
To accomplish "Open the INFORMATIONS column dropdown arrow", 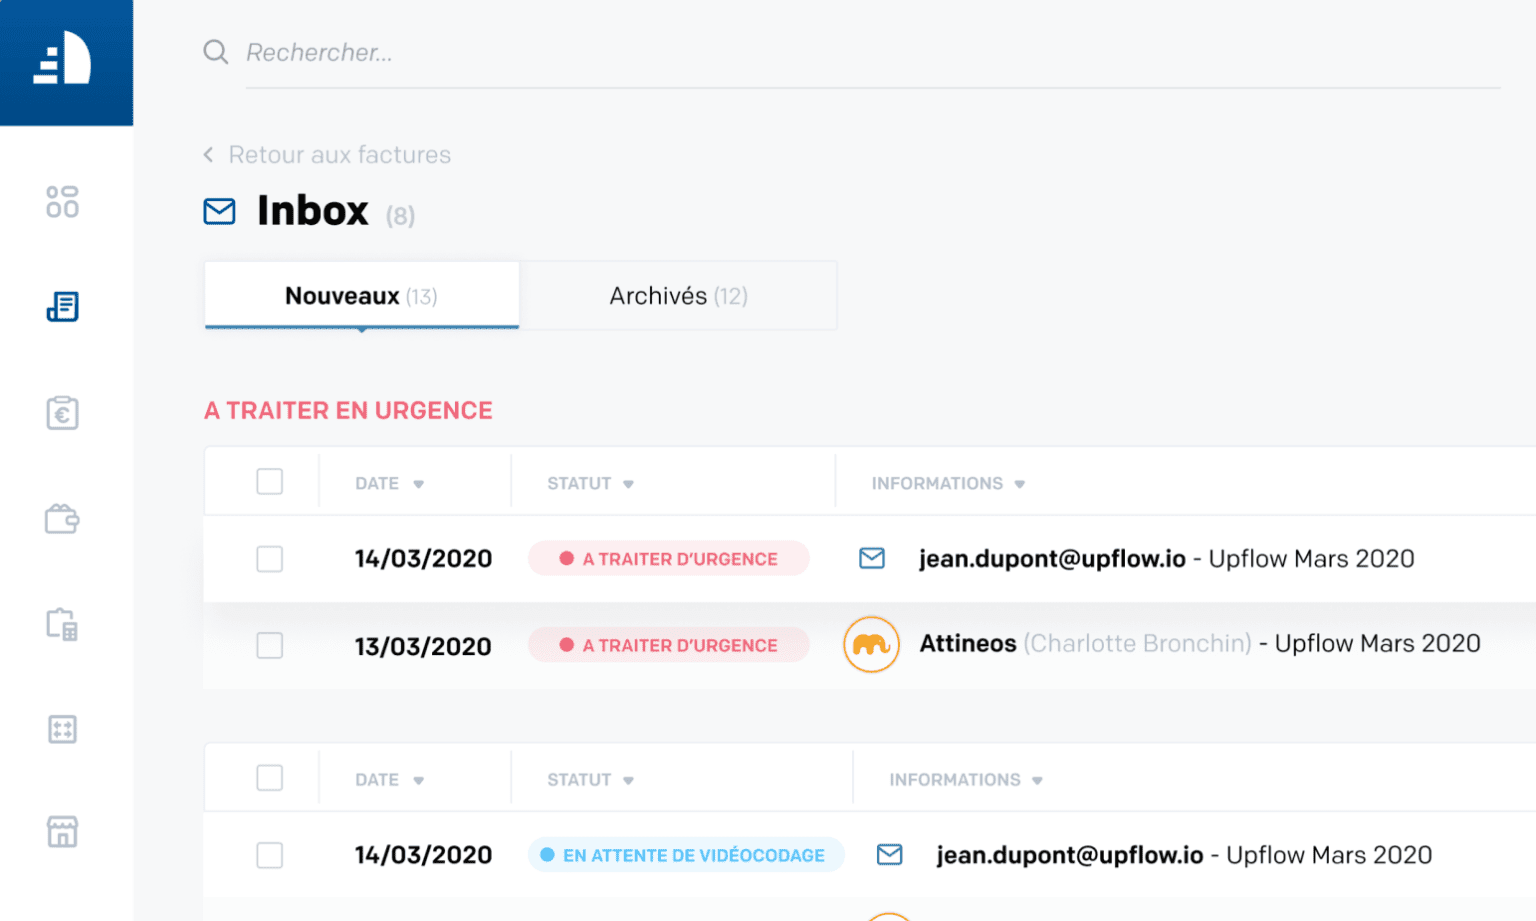I will click(1019, 483).
